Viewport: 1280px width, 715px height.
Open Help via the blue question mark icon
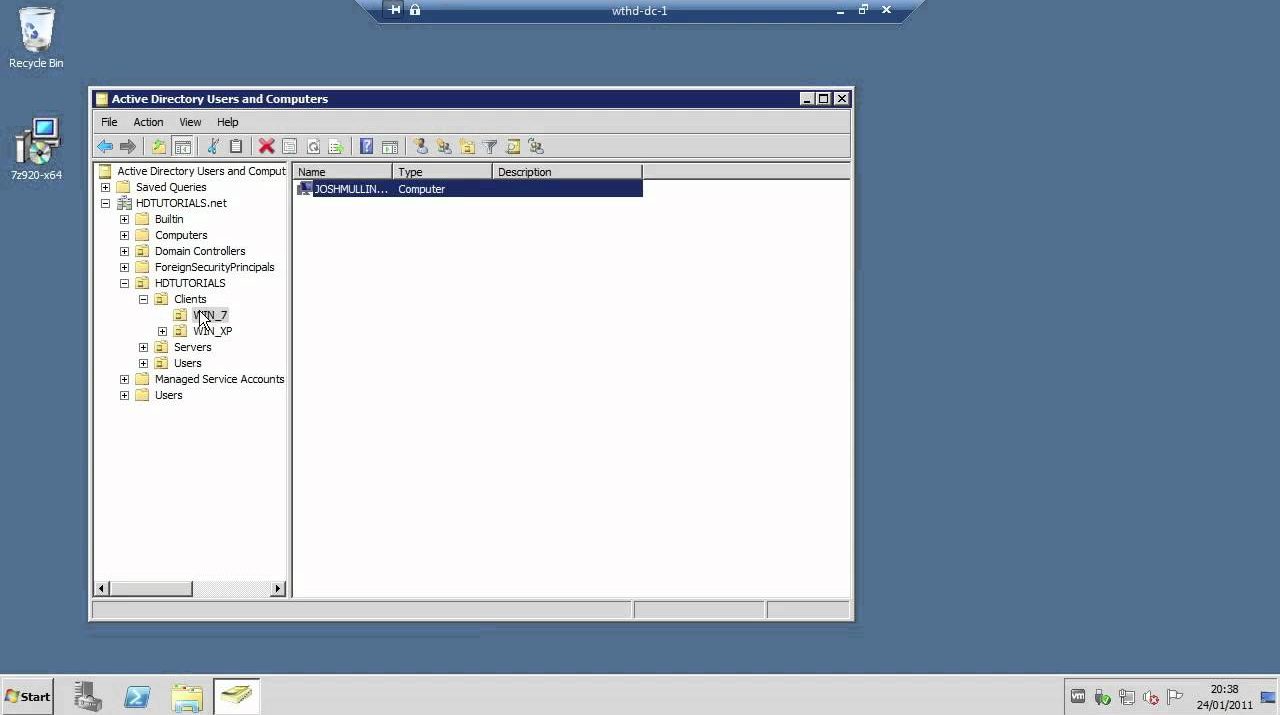tap(366, 147)
